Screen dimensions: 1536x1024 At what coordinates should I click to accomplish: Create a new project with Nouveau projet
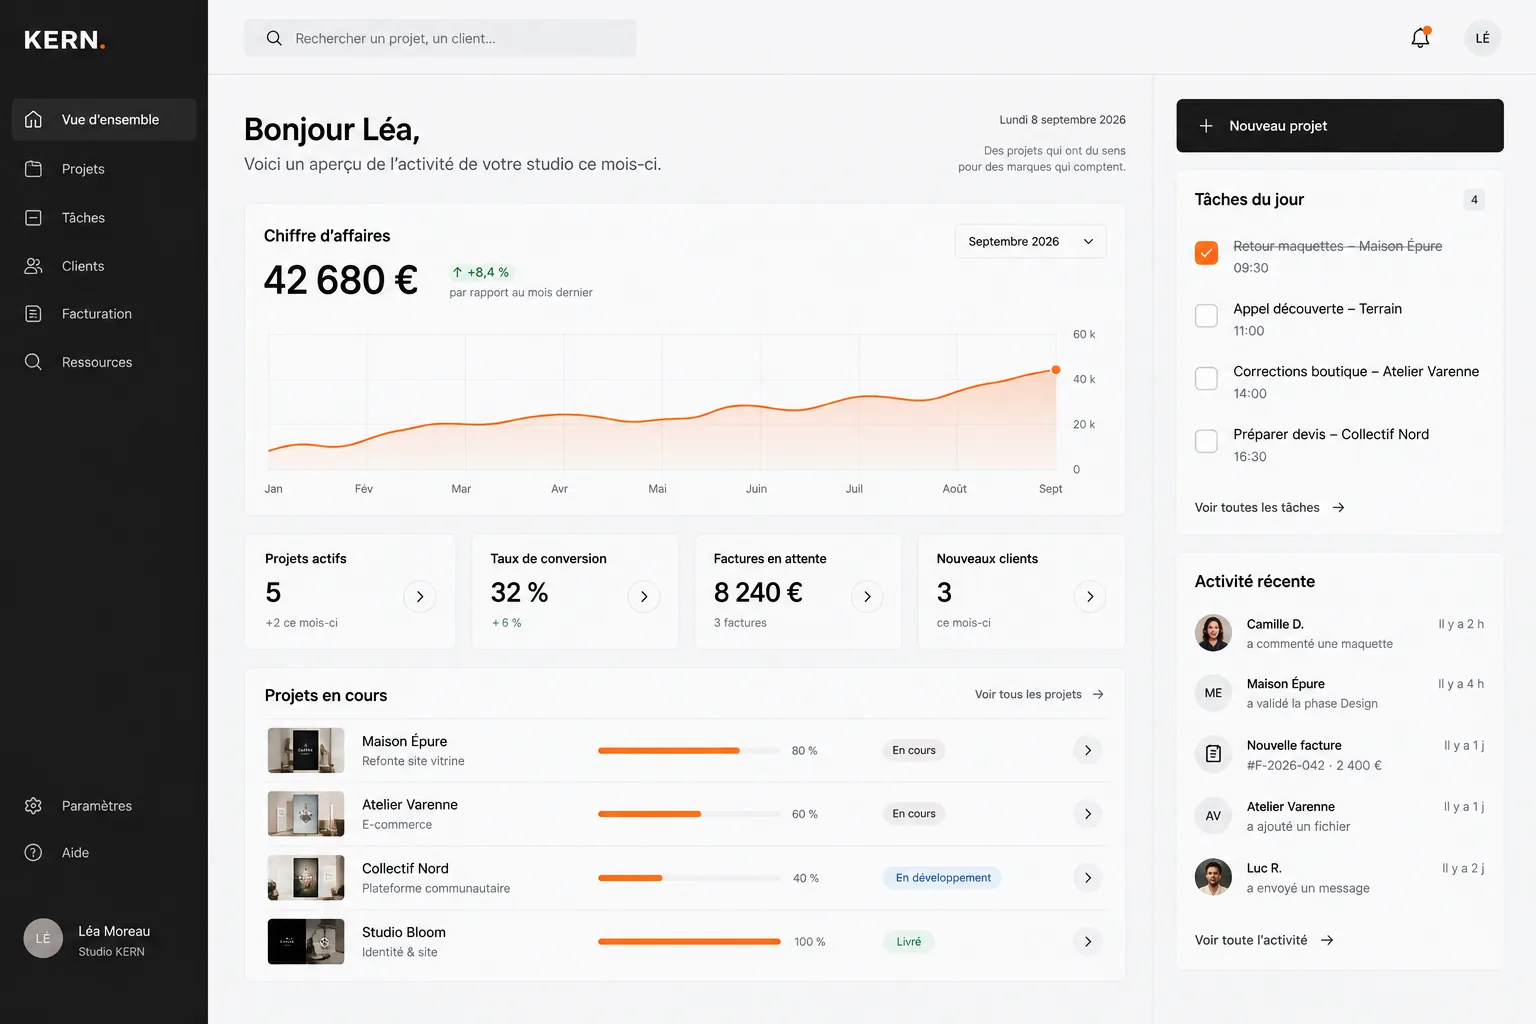pyautogui.click(x=1340, y=126)
